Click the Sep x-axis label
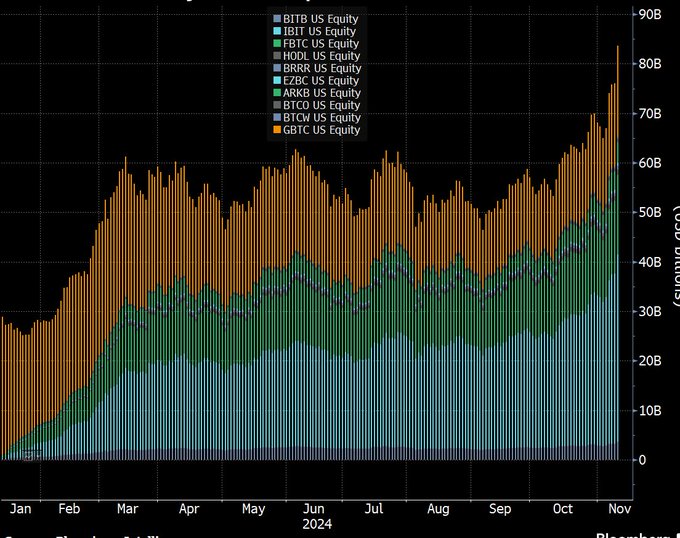680x538 pixels. click(500, 509)
